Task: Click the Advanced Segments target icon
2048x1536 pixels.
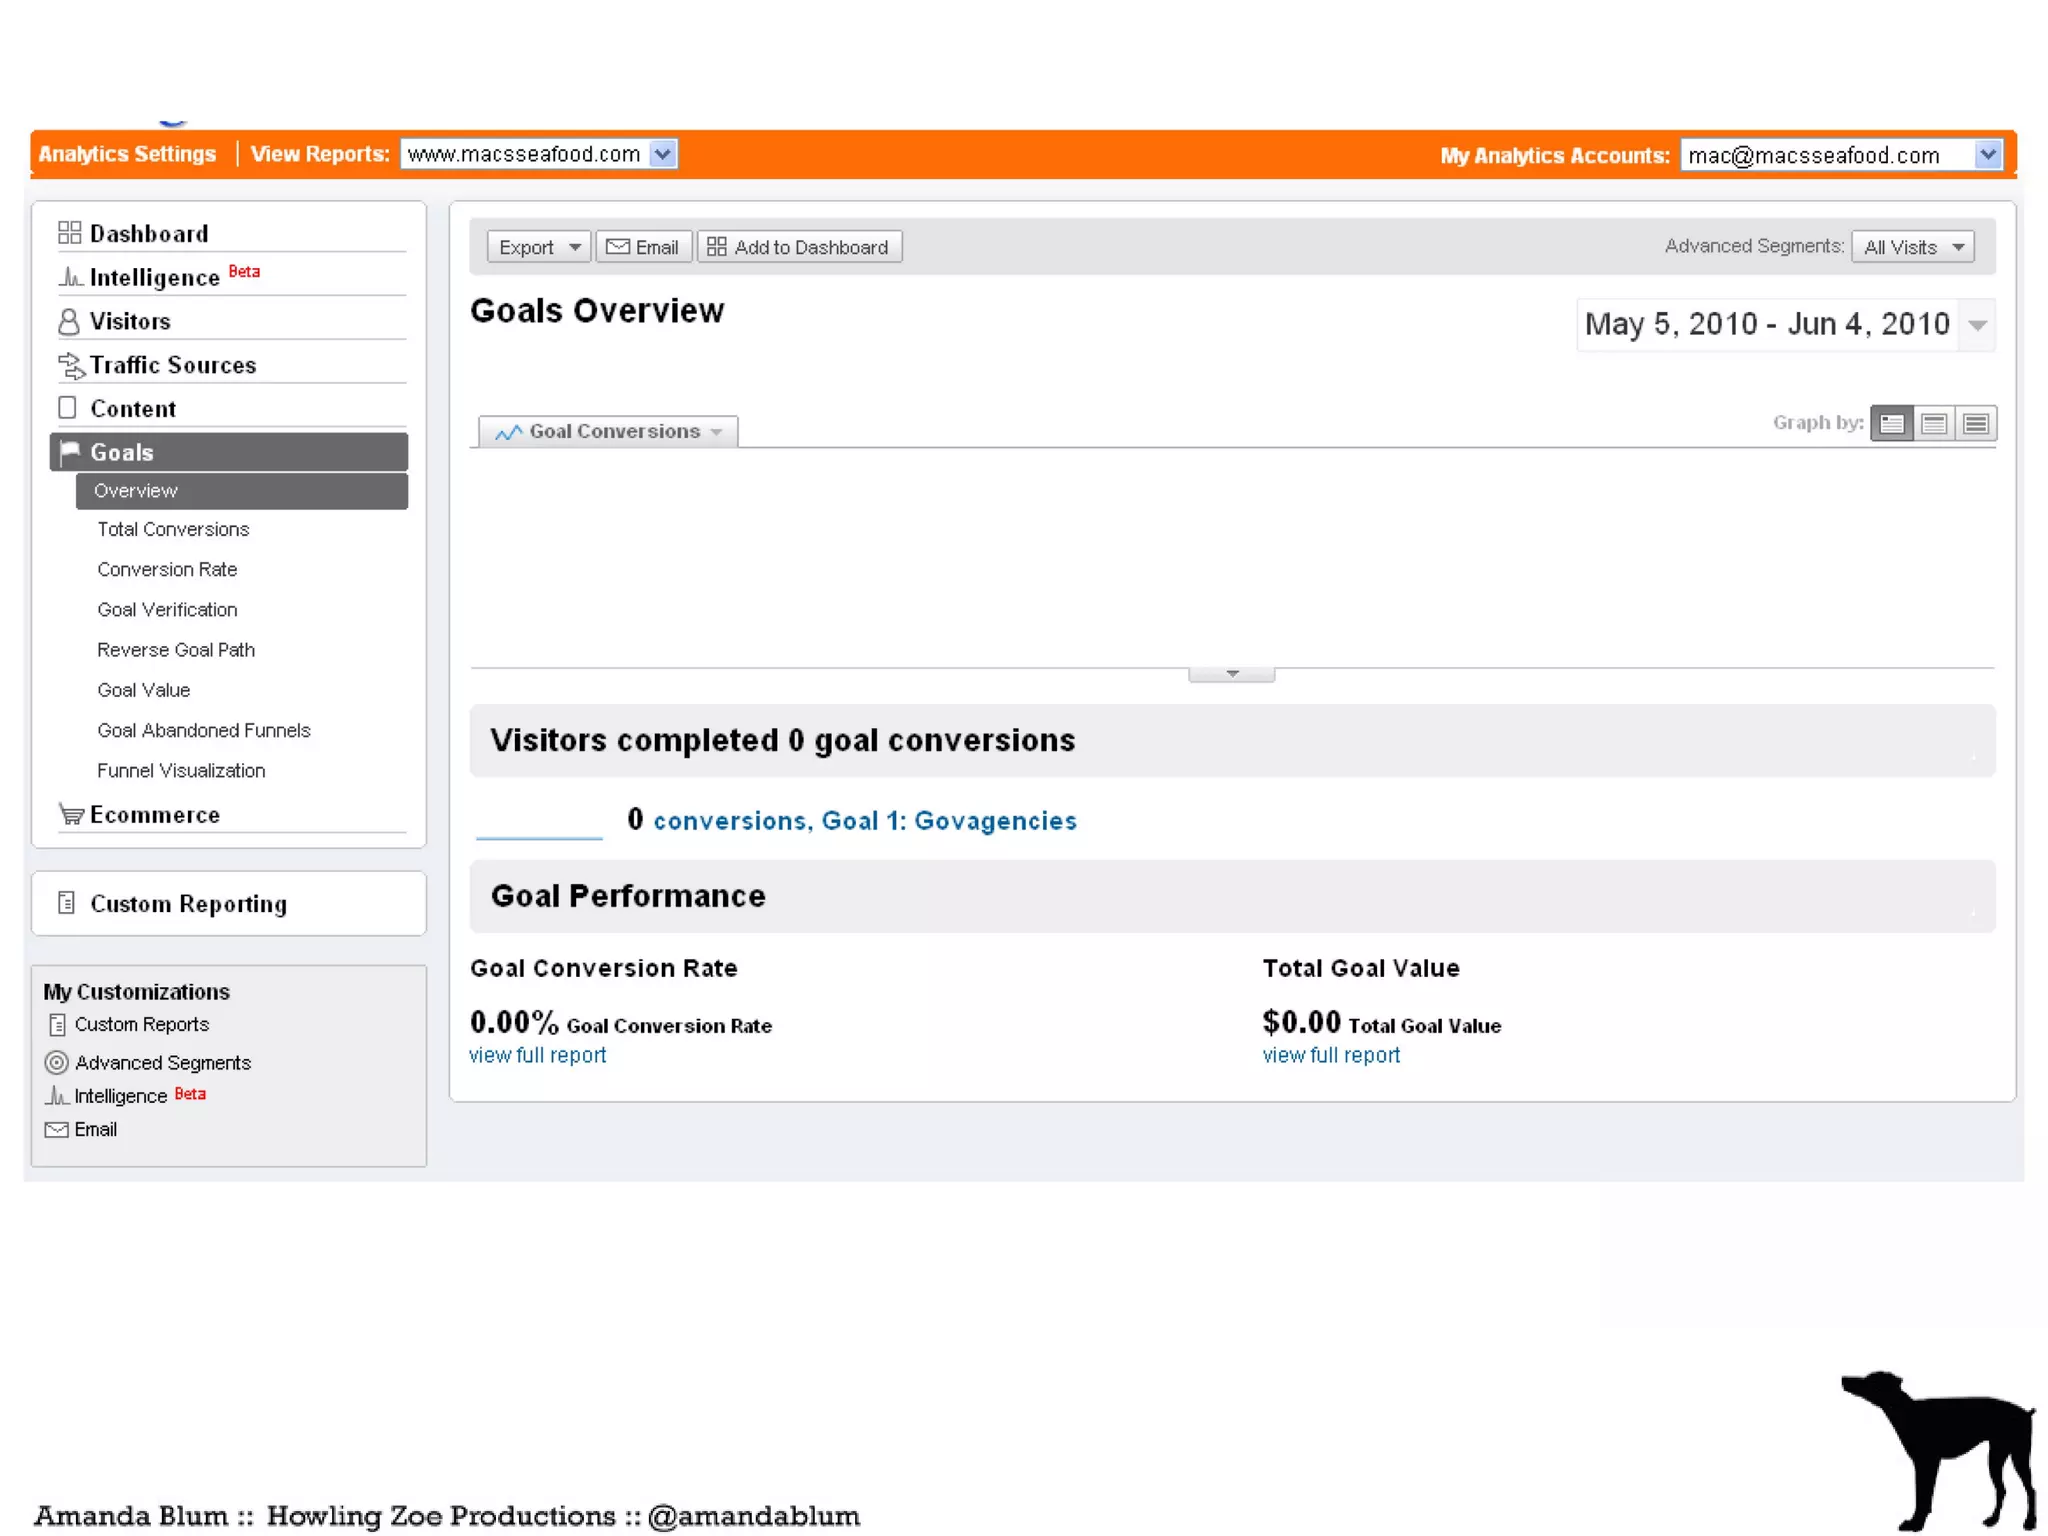Action: pos(57,1062)
